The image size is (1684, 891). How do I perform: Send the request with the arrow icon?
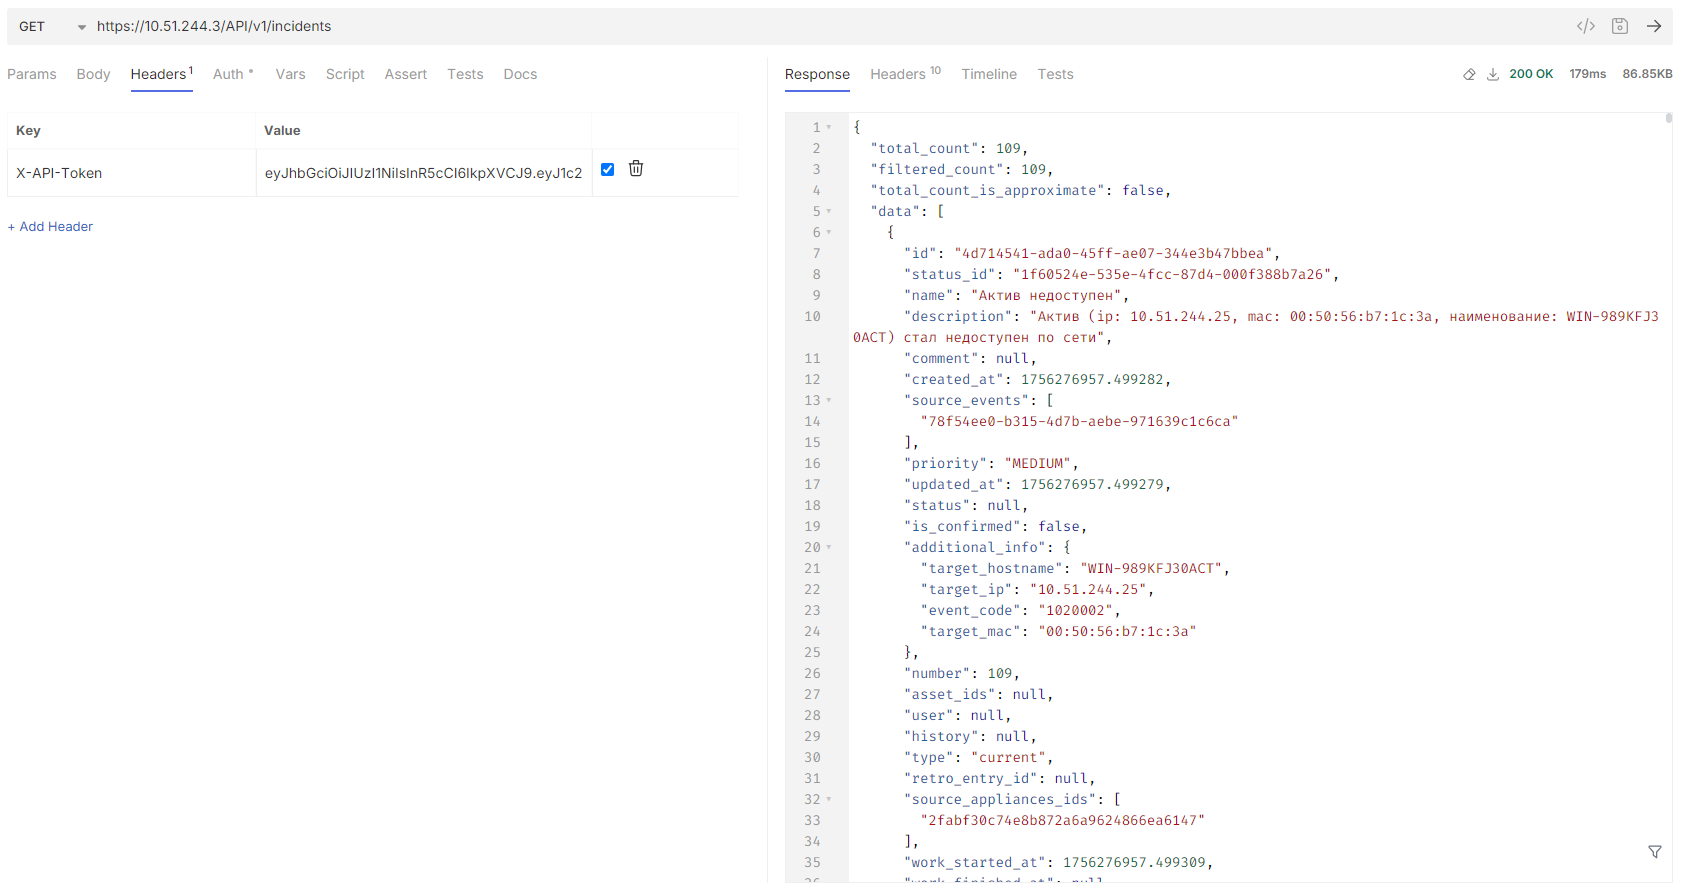click(1654, 26)
